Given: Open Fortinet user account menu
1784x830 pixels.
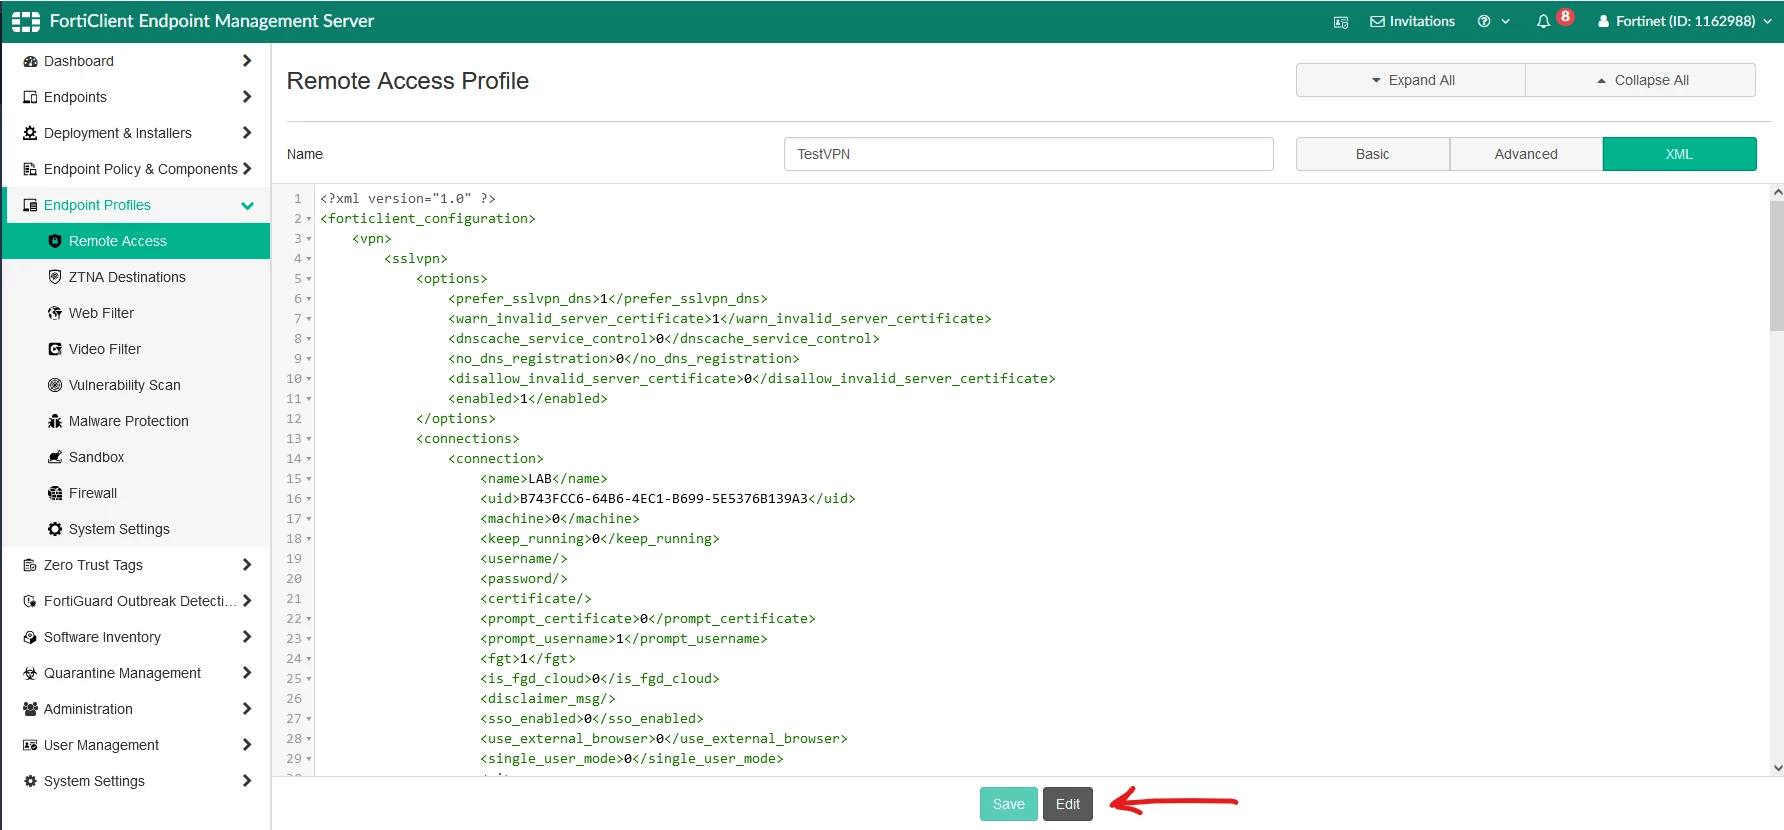Looking at the screenshot, I should pyautogui.click(x=1685, y=21).
